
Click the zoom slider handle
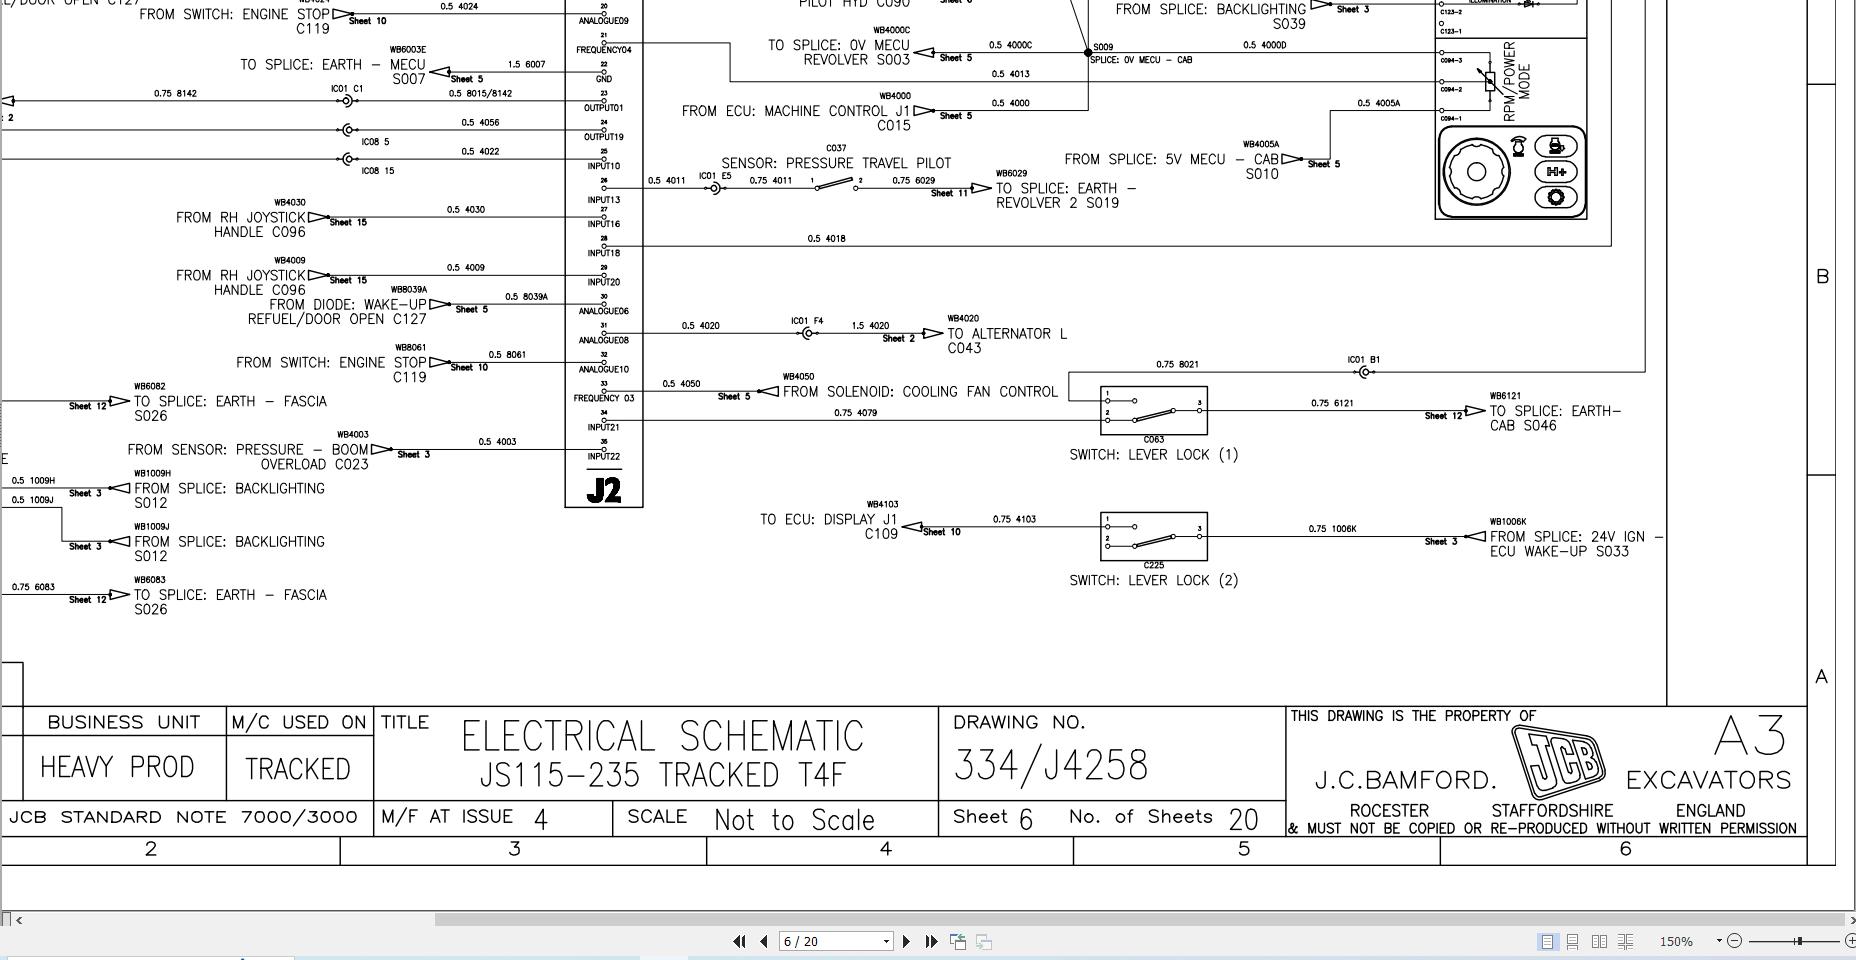1798,941
